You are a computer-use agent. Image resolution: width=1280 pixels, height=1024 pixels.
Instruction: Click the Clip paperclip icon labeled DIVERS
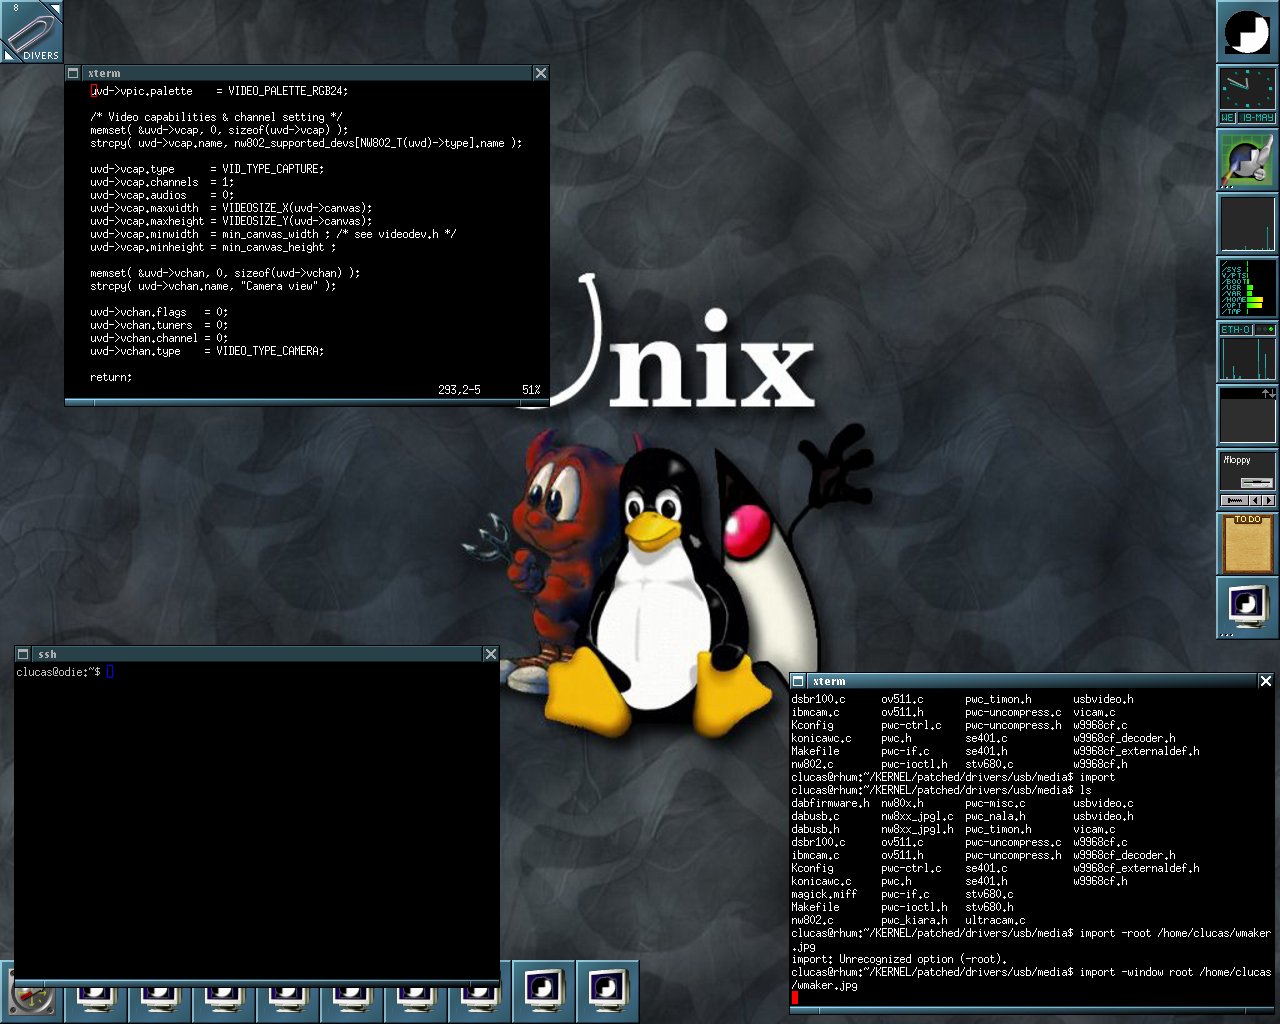click(x=32, y=32)
